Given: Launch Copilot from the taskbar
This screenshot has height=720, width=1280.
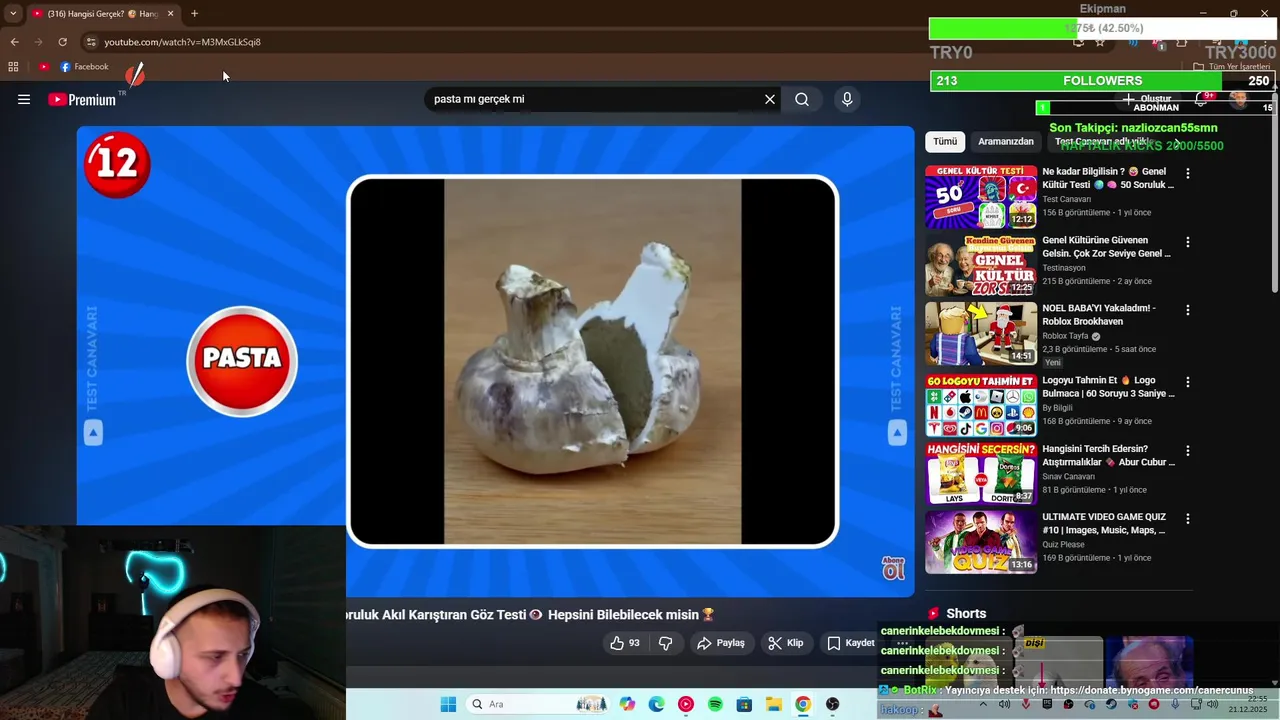Looking at the screenshot, I should coord(627,704).
